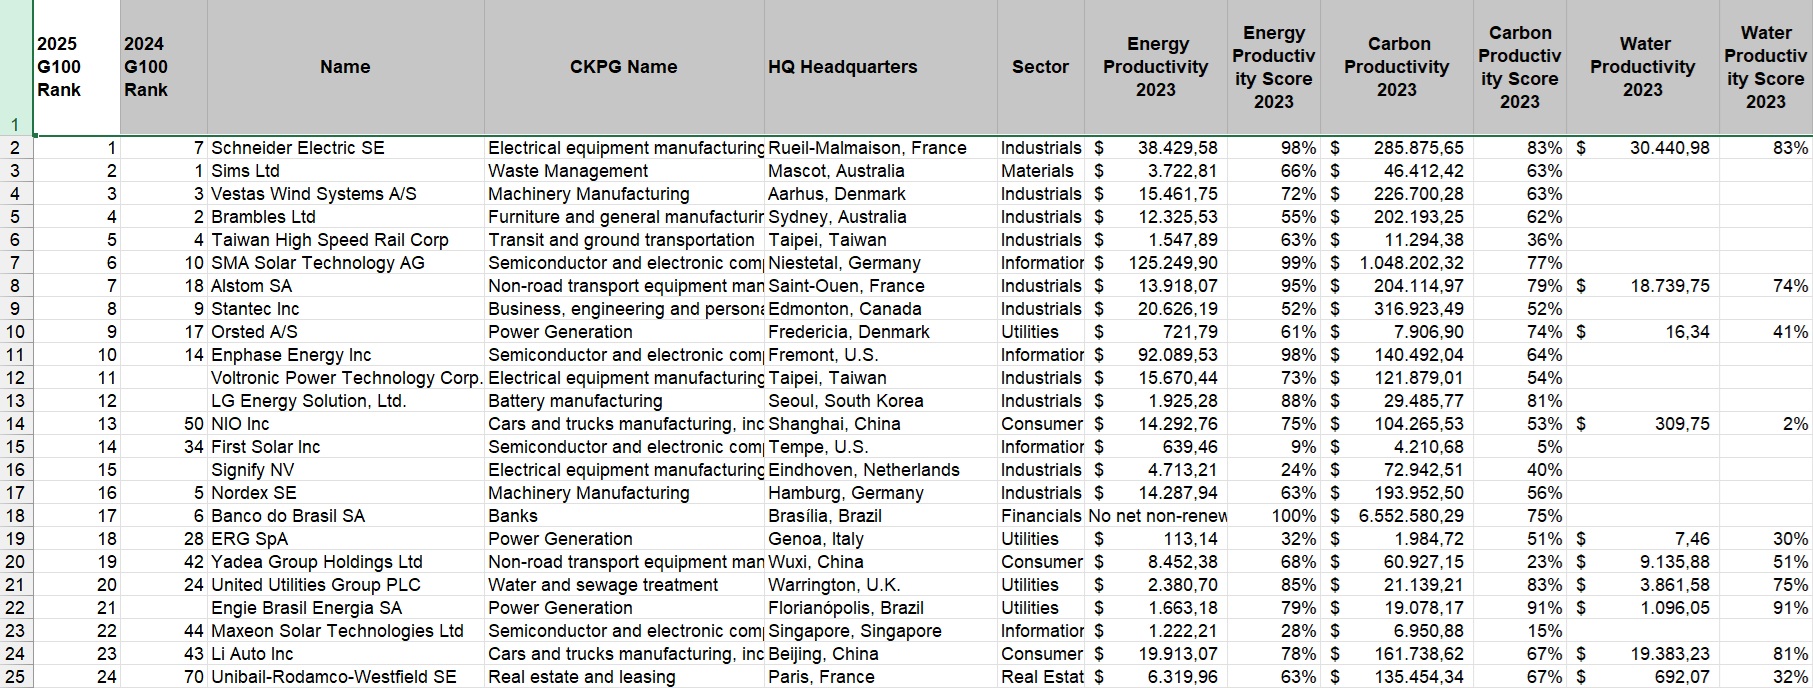This screenshot has width=1813, height=688.
Task: Click the "Seoul, South Korea" headquarters cell
Action: (x=881, y=401)
